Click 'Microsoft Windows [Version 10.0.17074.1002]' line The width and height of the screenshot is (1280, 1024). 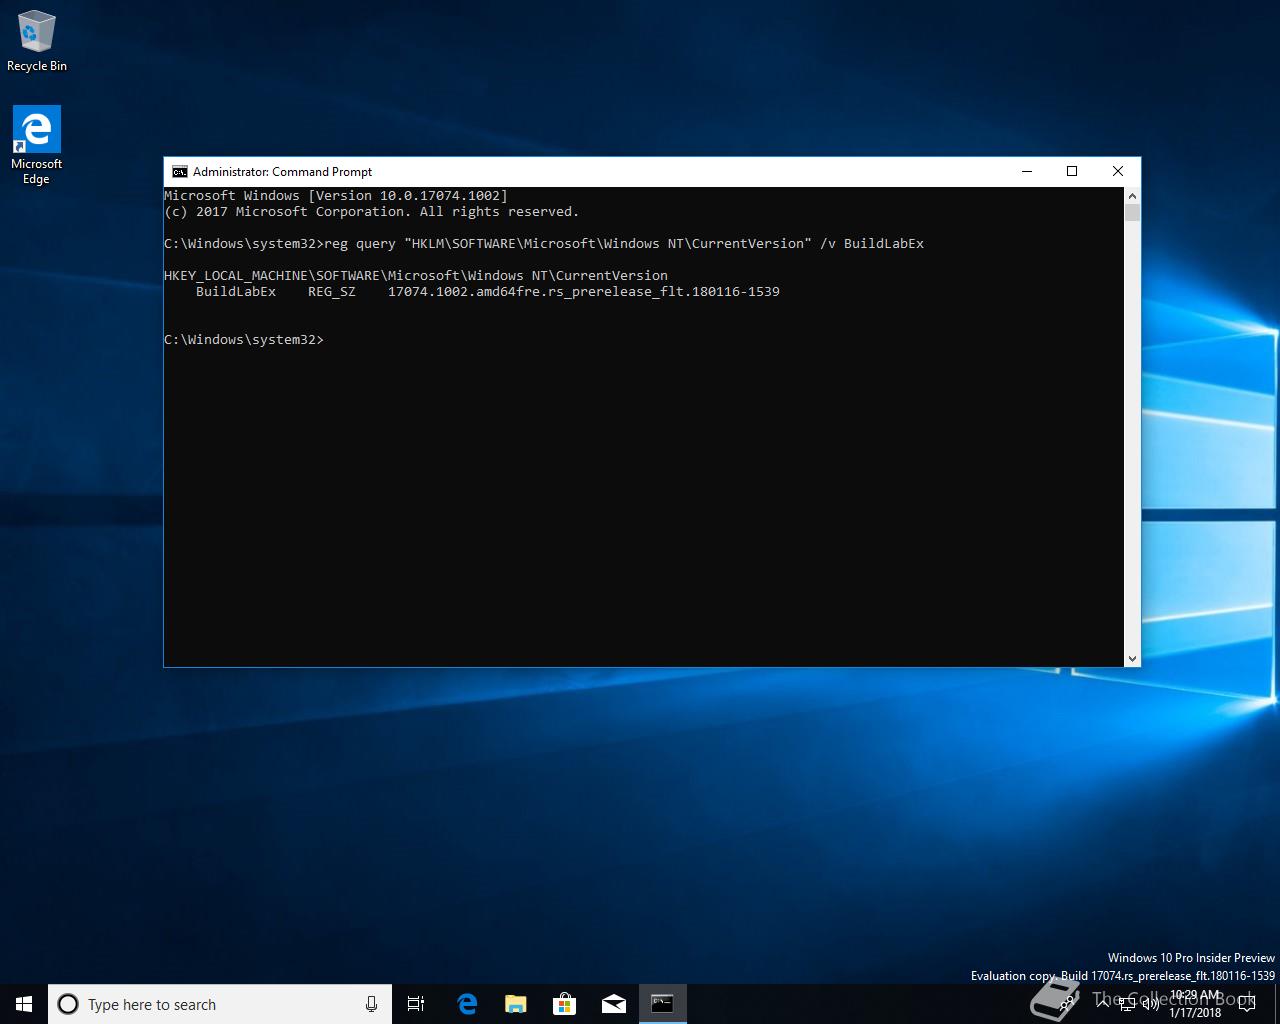coord(336,196)
